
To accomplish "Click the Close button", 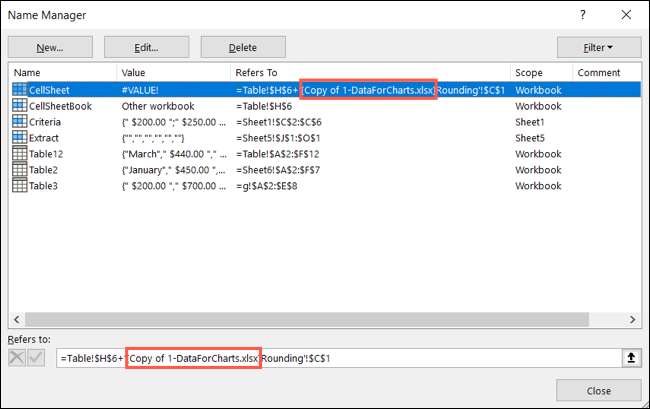I will (x=599, y=391).
